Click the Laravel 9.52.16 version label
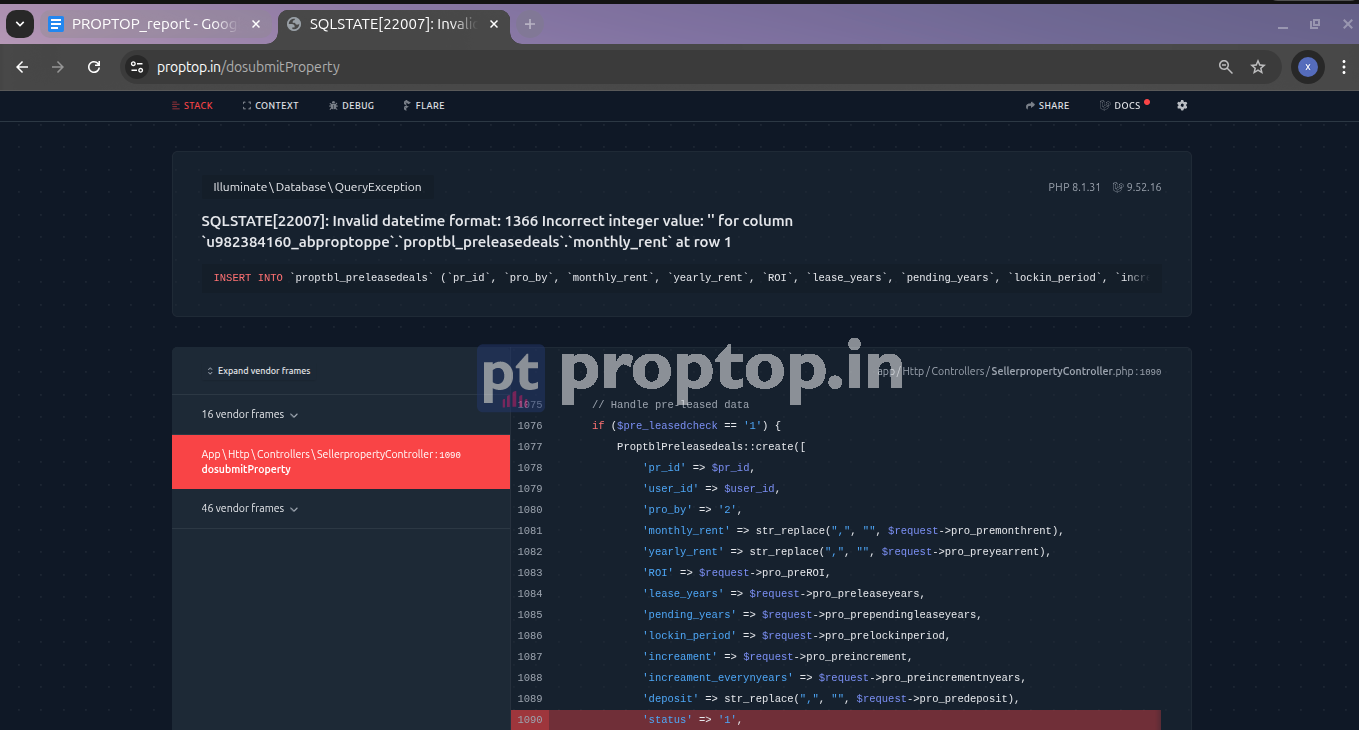This screenshot has height=730, width=1359. point(1137,187)
